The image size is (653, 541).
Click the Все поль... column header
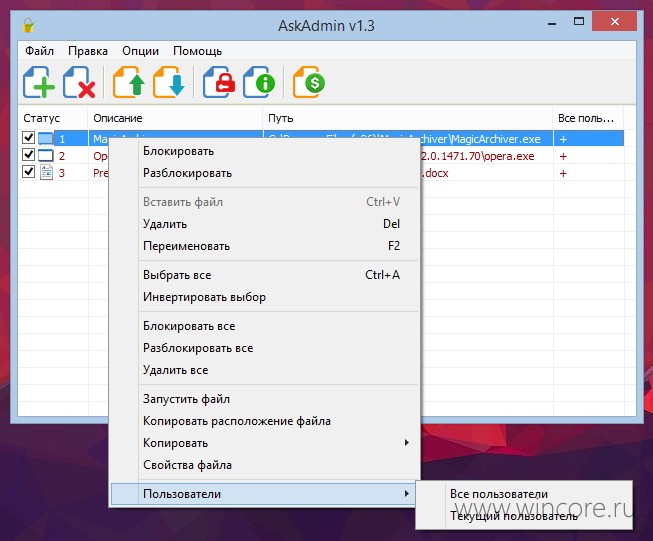tap(588, 118)
